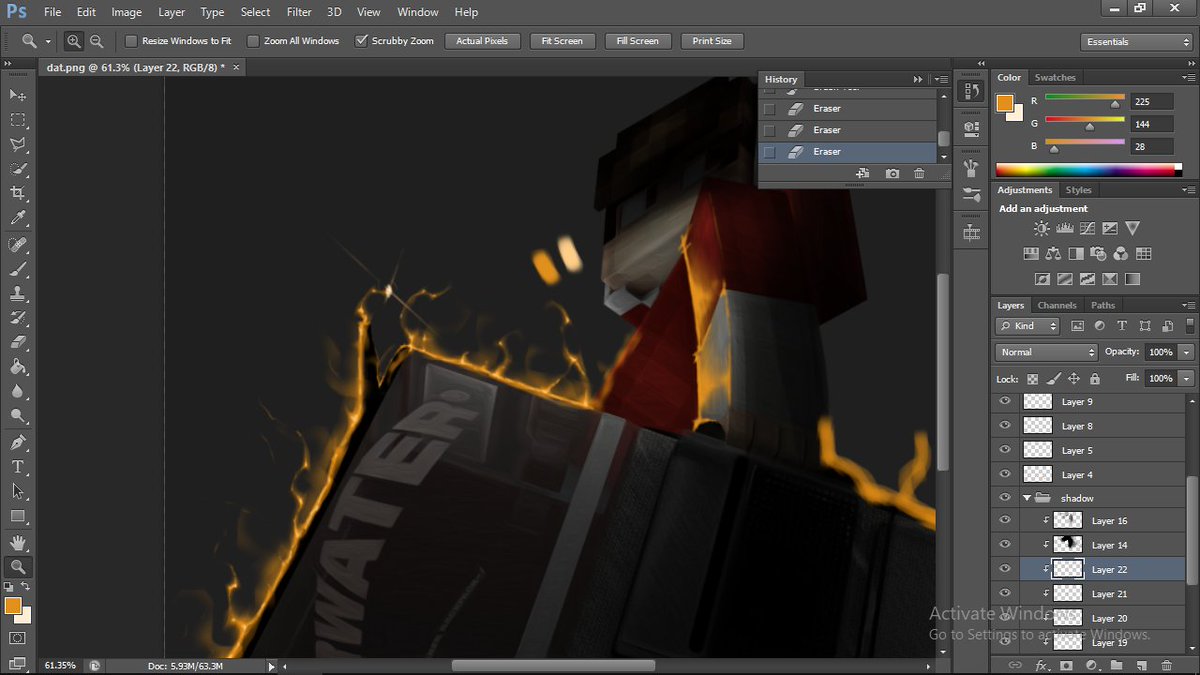Open the Layer menu
The image size is (1200, 675).
(171, 12)
